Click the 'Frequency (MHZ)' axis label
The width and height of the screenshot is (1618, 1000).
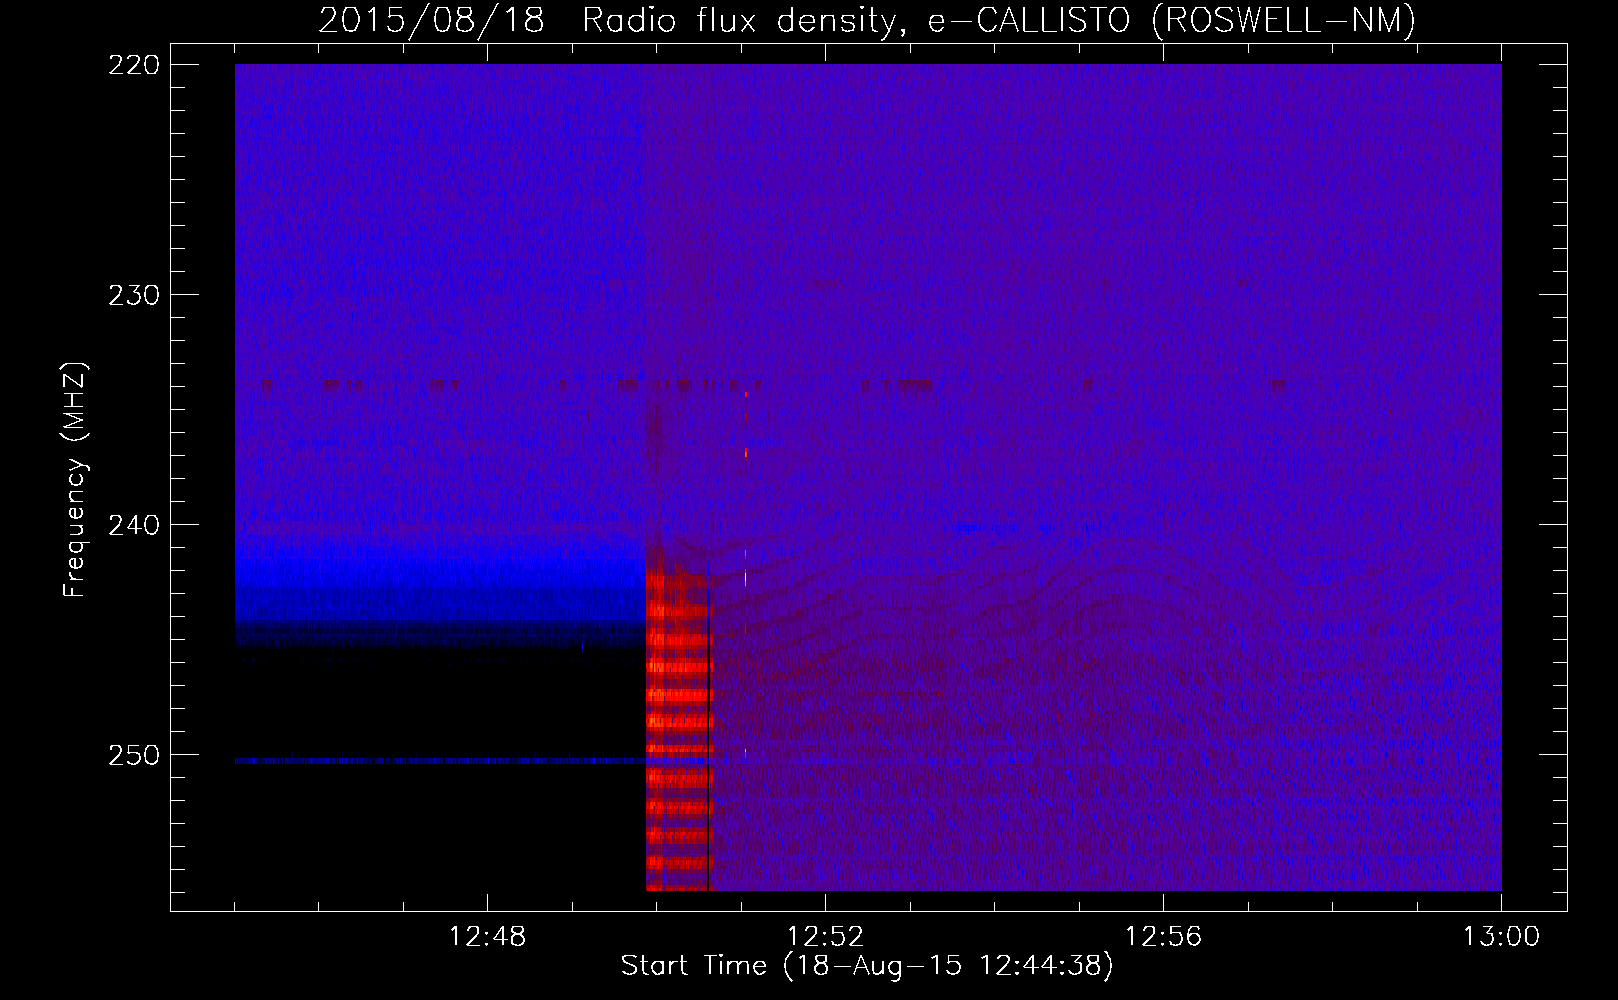pos(76,479)
